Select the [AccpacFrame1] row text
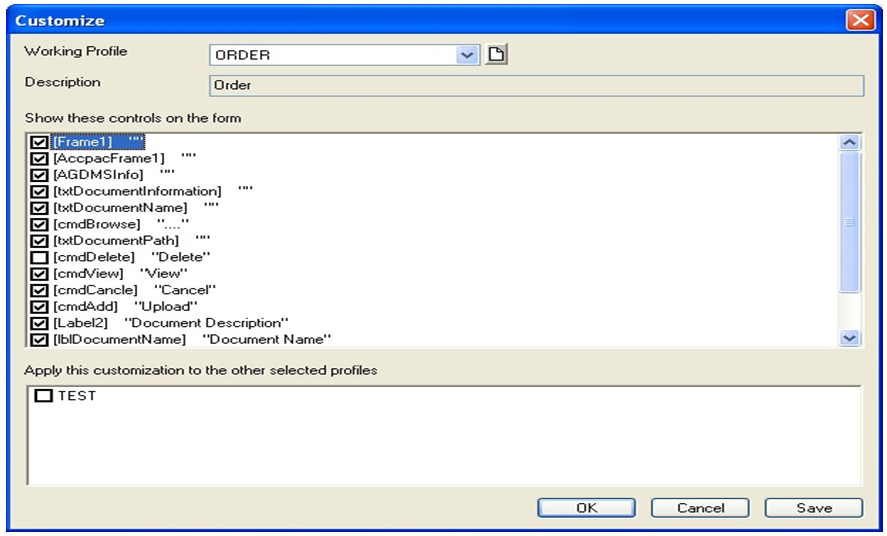 point(124,158)
